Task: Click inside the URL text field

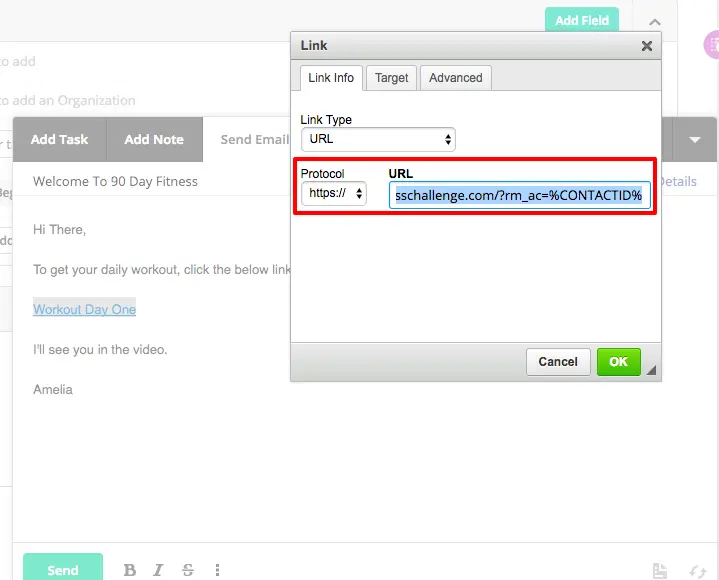Action: [519, 195]
